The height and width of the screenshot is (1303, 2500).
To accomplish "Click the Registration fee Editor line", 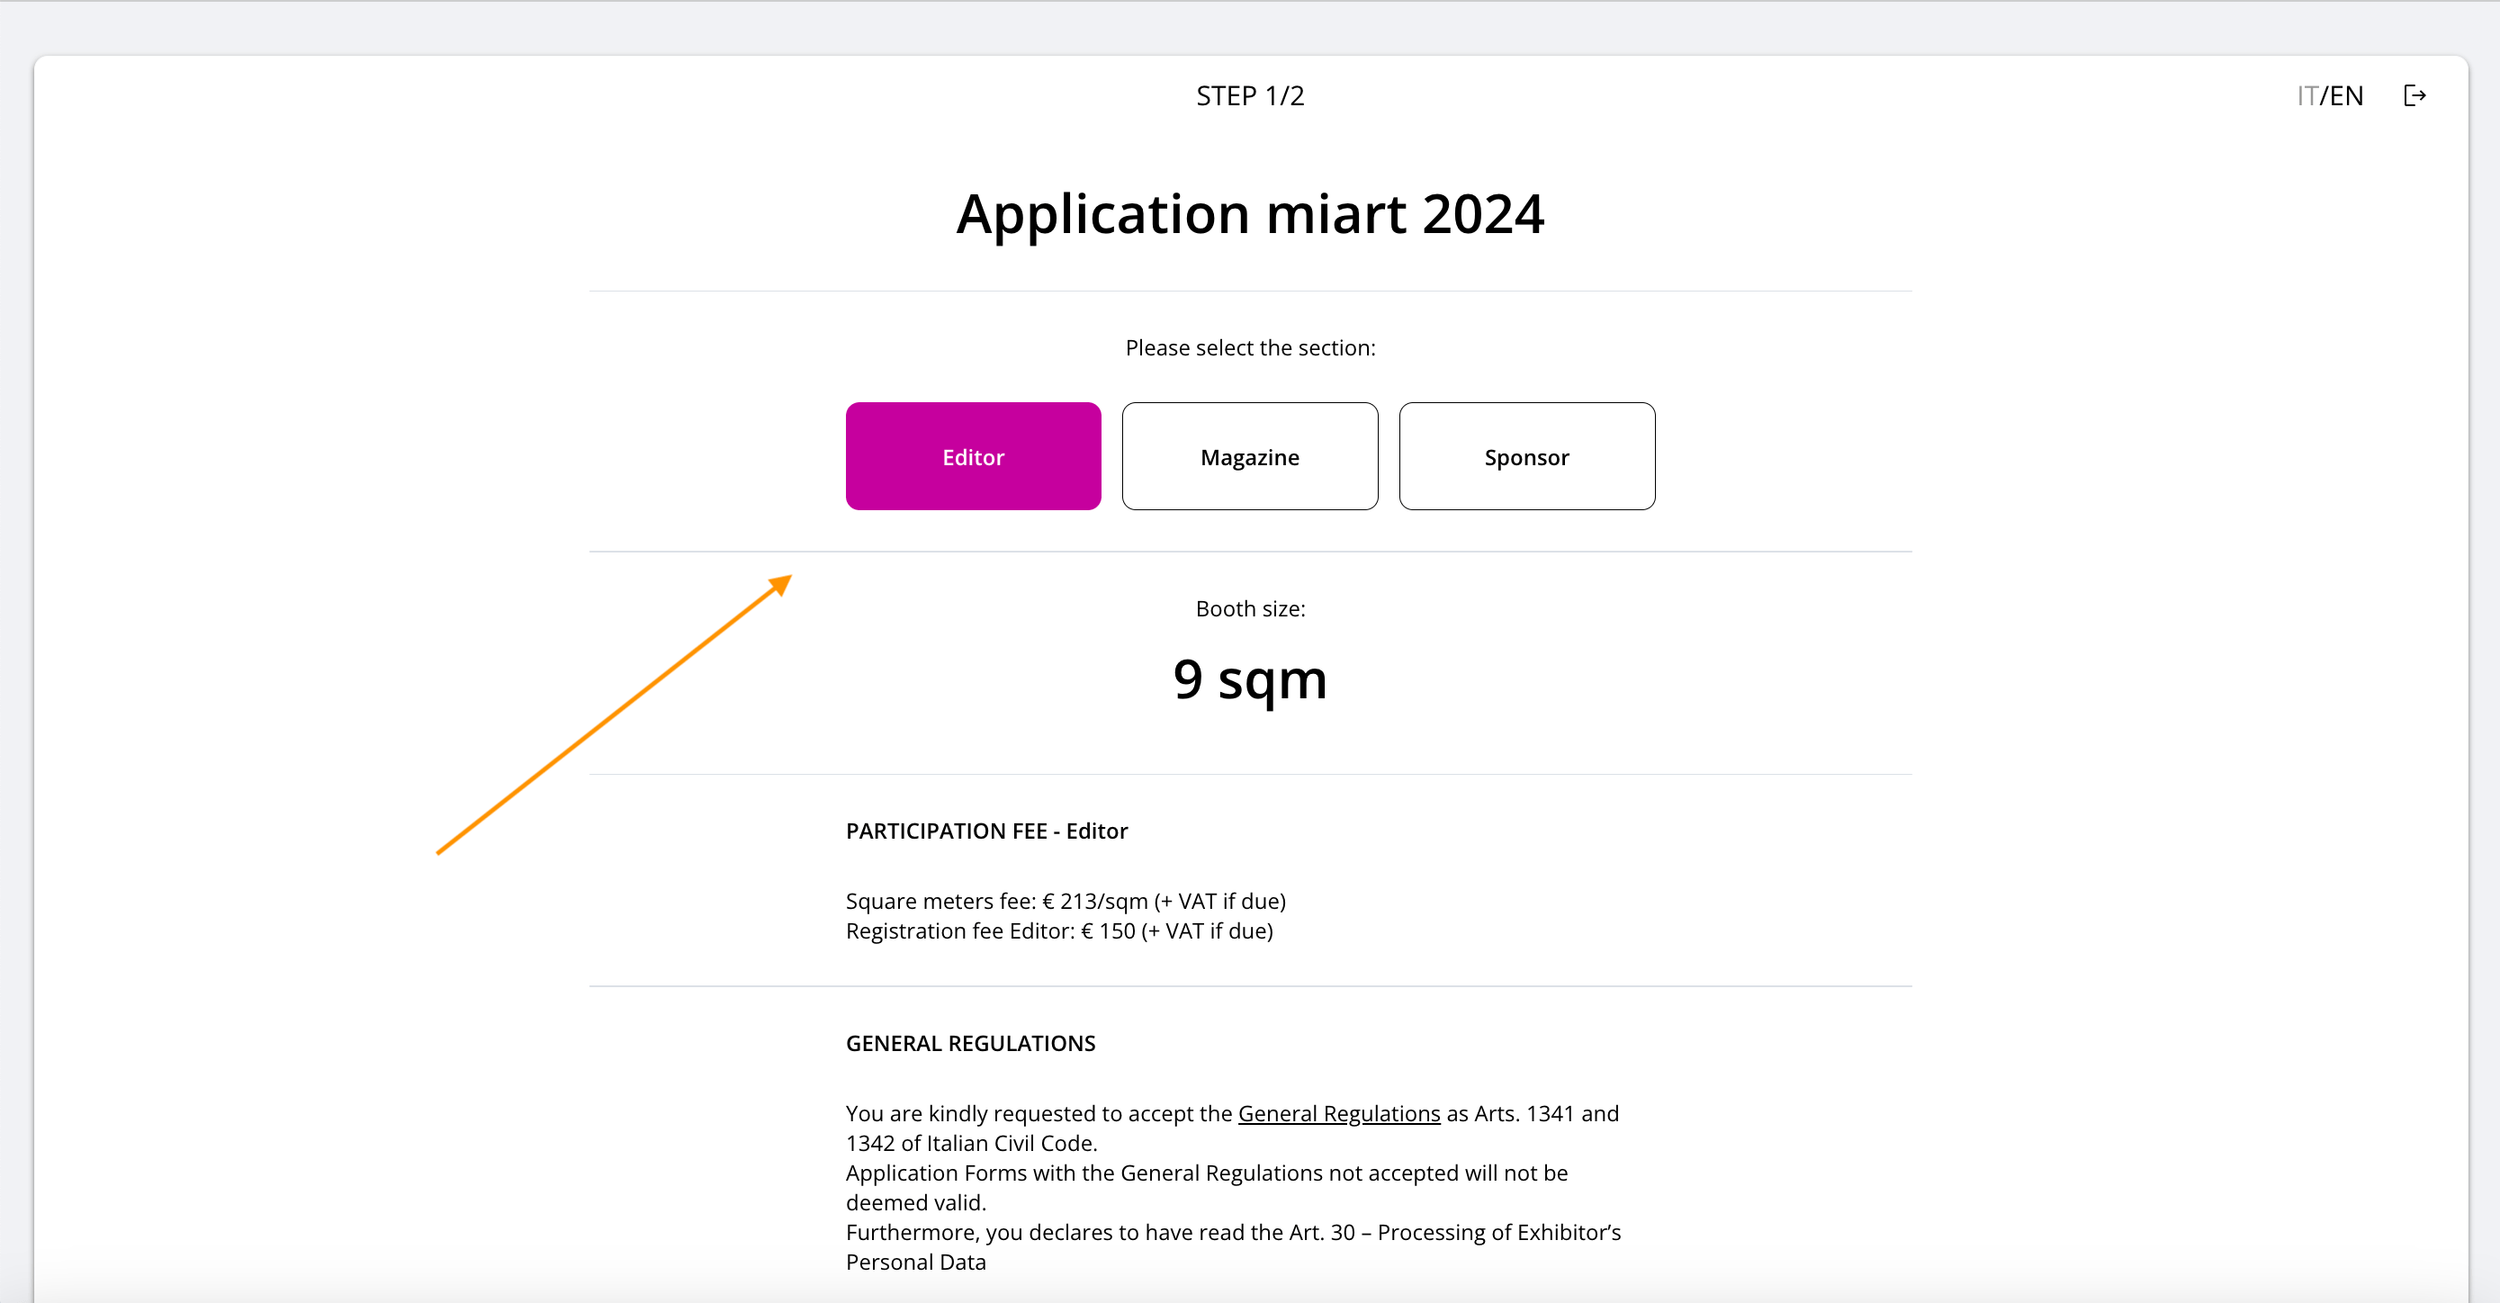I will 1059,931.
